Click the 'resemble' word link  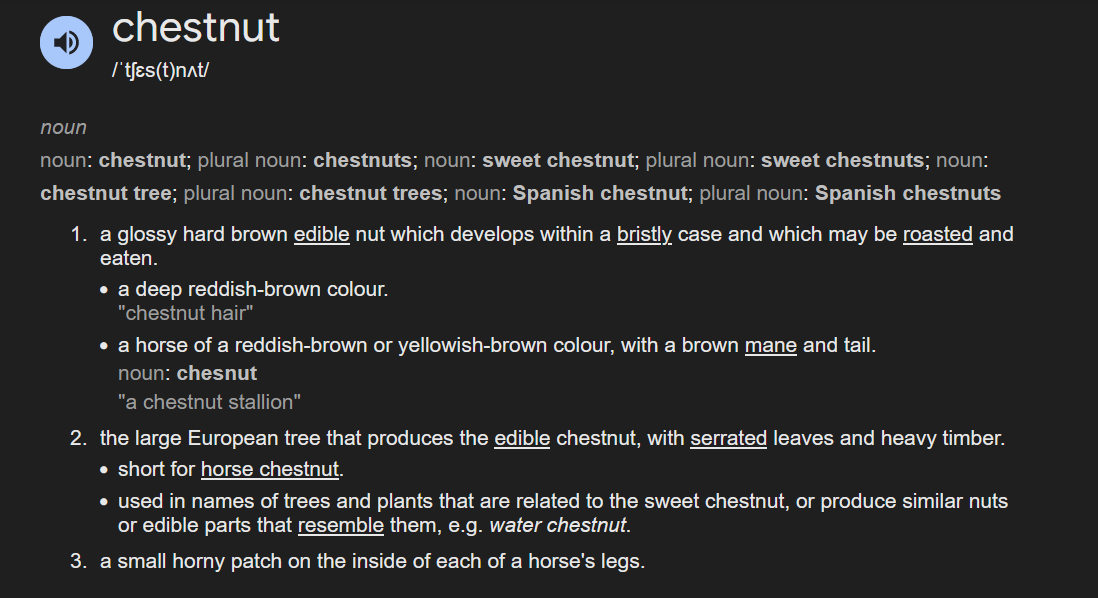(341, 525)
